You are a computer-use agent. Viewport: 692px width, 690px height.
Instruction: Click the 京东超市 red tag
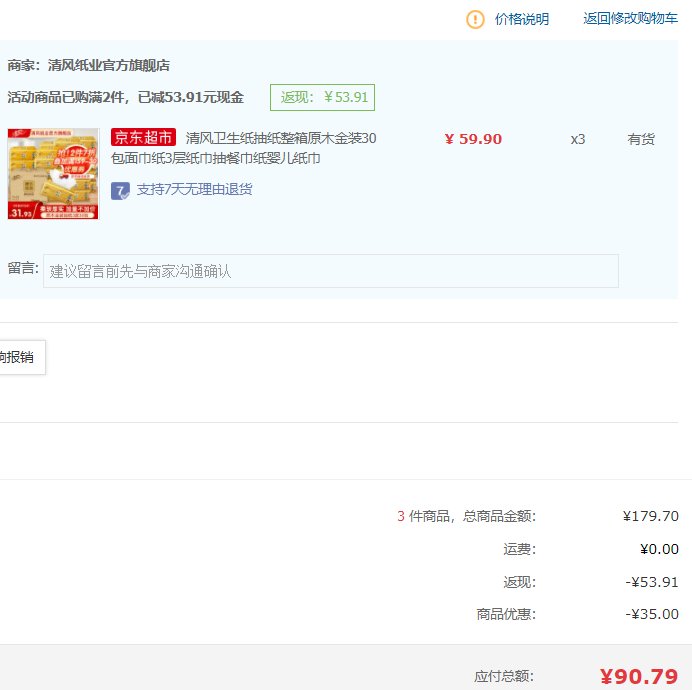(x=143, y=137)
